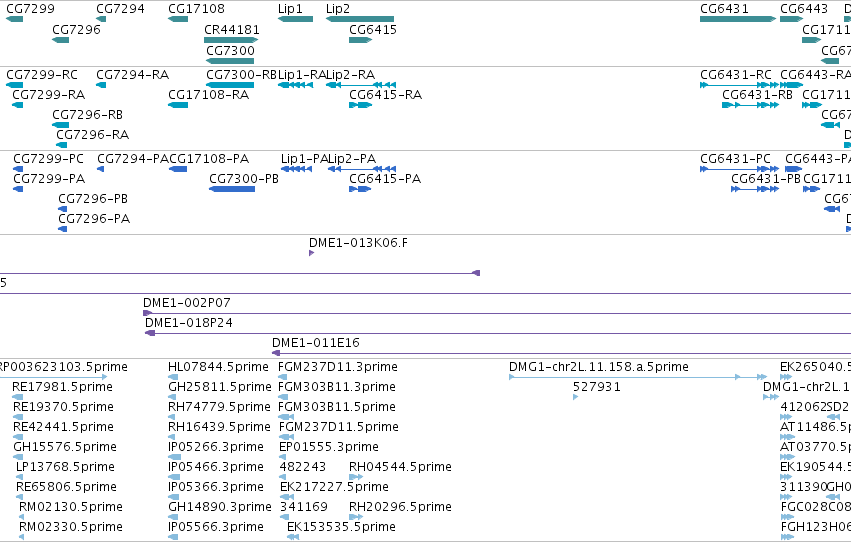Select transcript CG6415-RA
Screen dimensions: 851x542
click(x=360, y=105)
